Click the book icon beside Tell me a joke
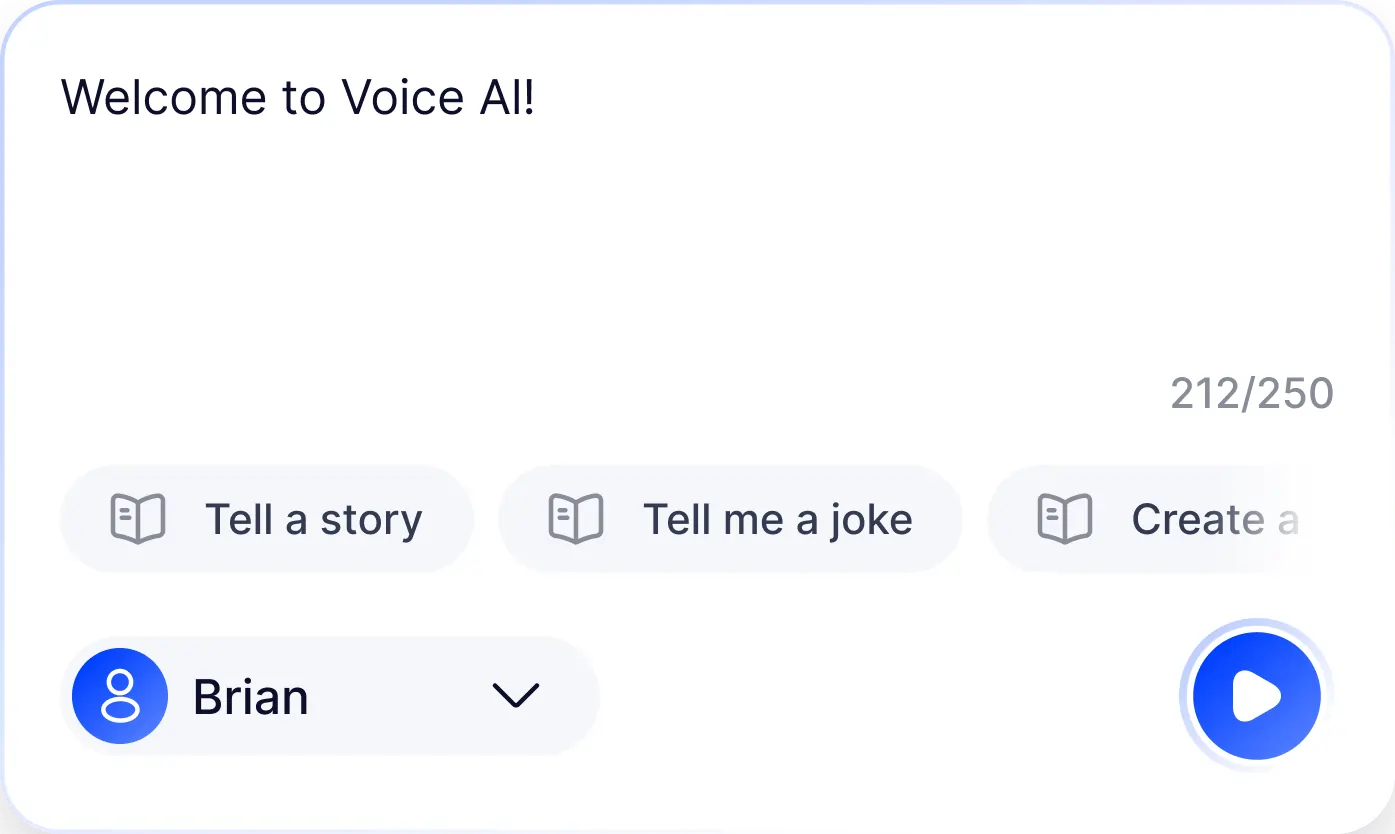 pyautogui.click(x=576, y=519)
